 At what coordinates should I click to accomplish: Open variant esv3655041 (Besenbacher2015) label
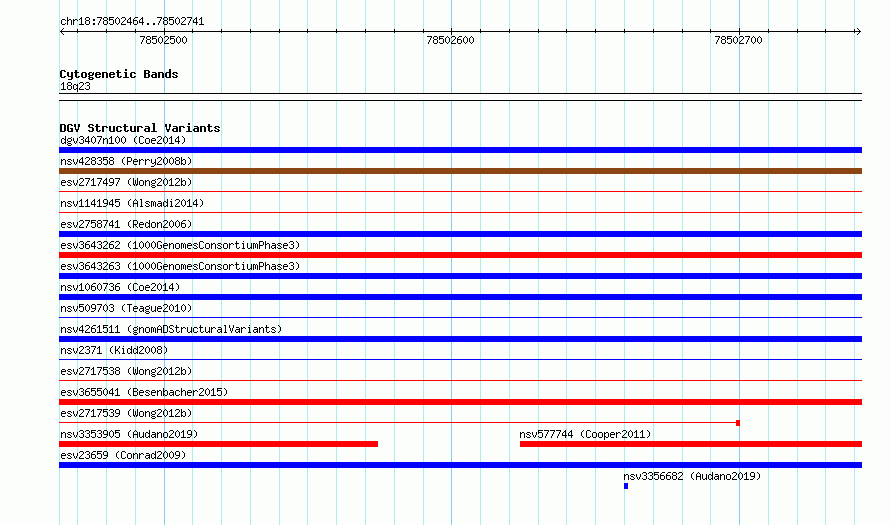(144, 392)
